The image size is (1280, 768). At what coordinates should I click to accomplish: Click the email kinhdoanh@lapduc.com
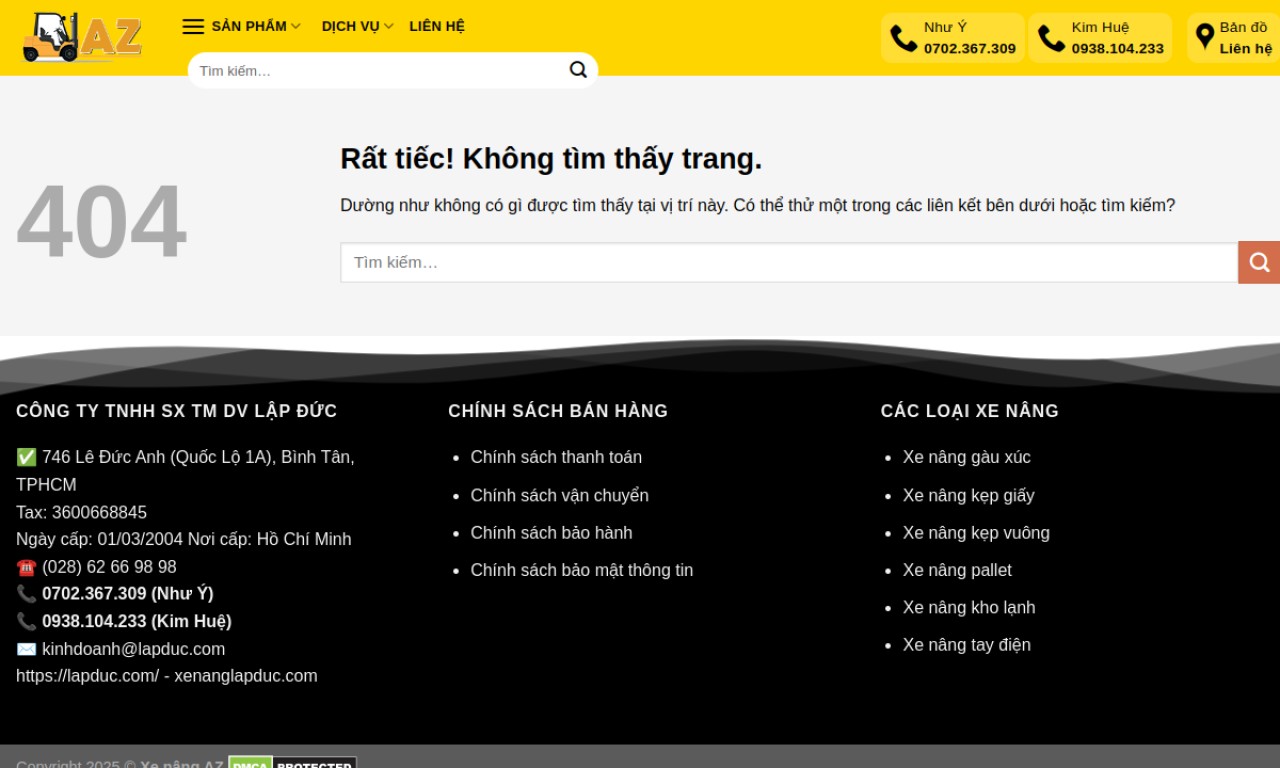[133, 649]
